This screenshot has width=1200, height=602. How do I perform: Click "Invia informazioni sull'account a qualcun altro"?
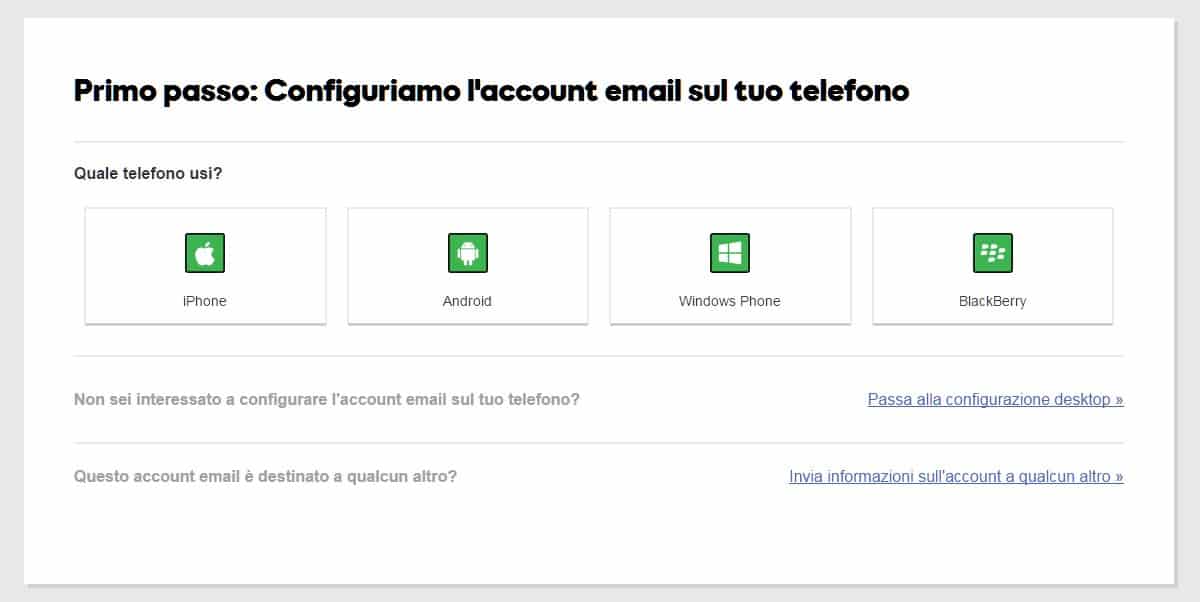click(x=956, y=476)
